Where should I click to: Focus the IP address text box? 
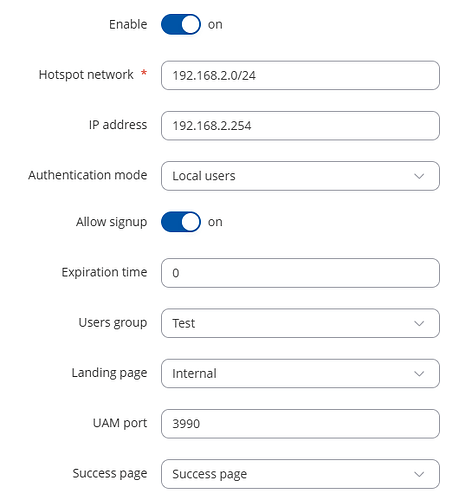300,126
